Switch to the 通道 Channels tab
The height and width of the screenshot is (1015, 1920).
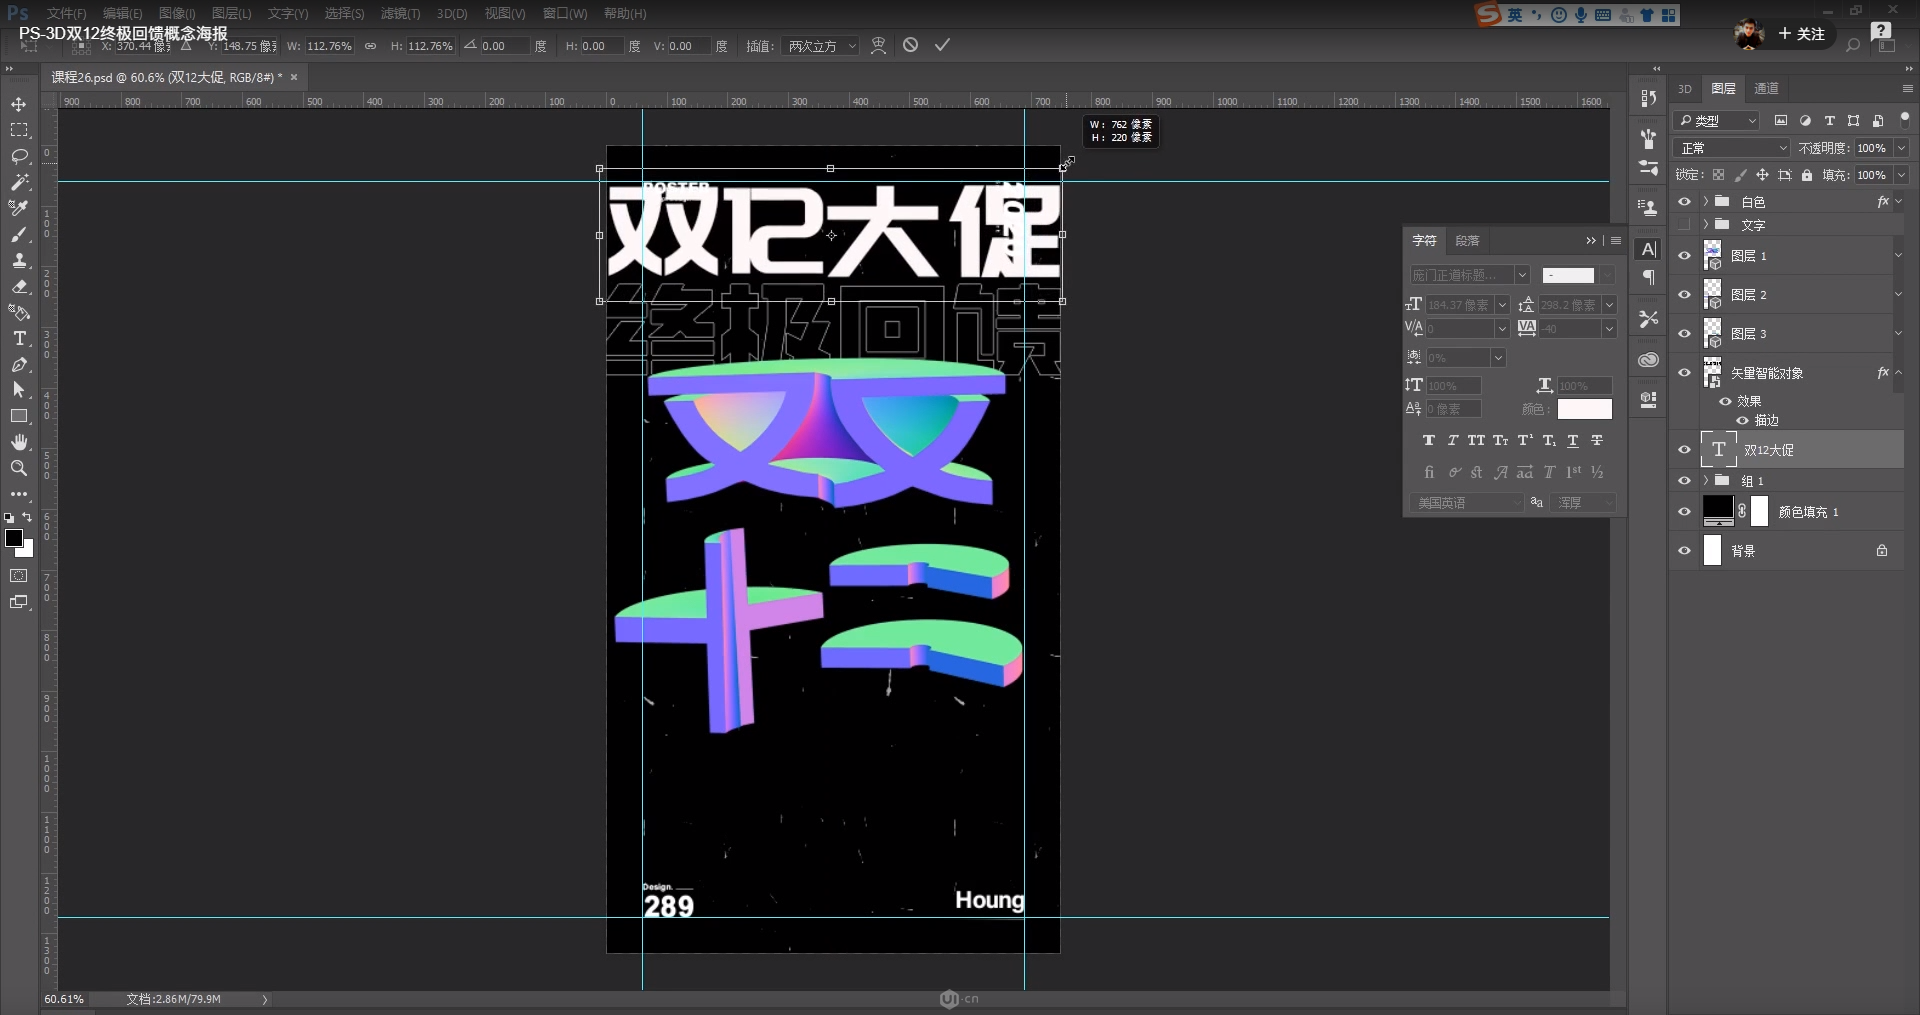[x=1767, y=88]
